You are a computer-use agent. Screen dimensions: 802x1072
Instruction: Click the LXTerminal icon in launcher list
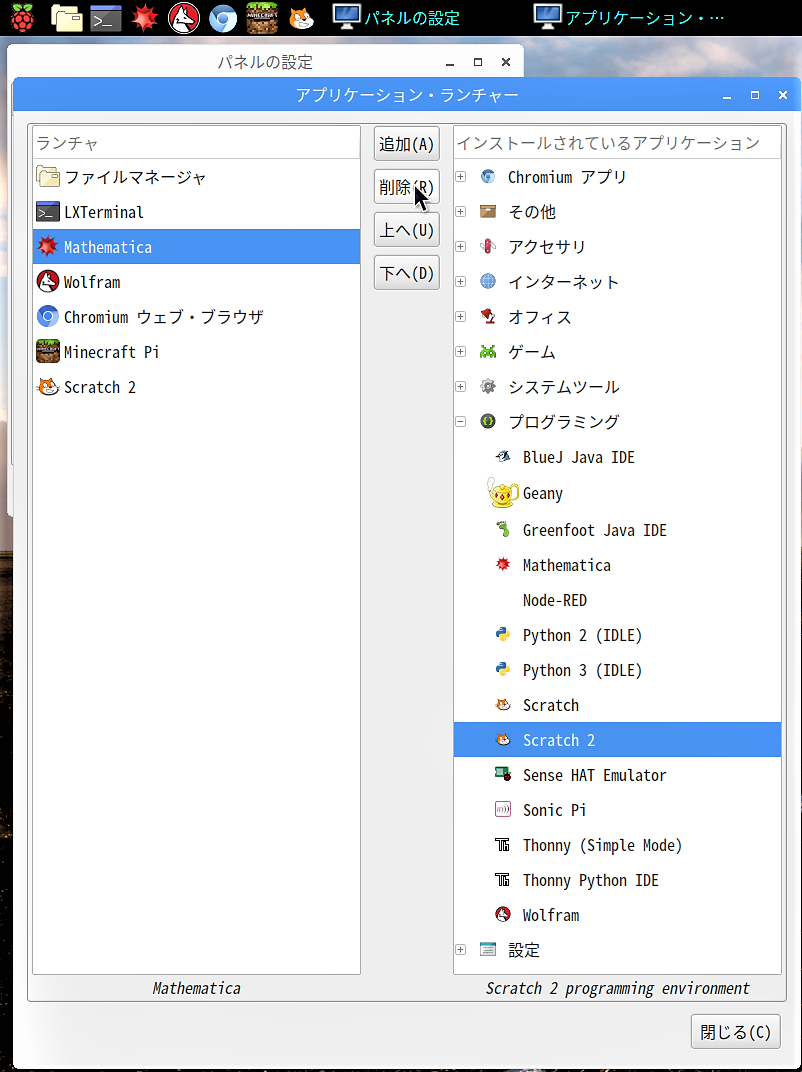click(48, 212)
